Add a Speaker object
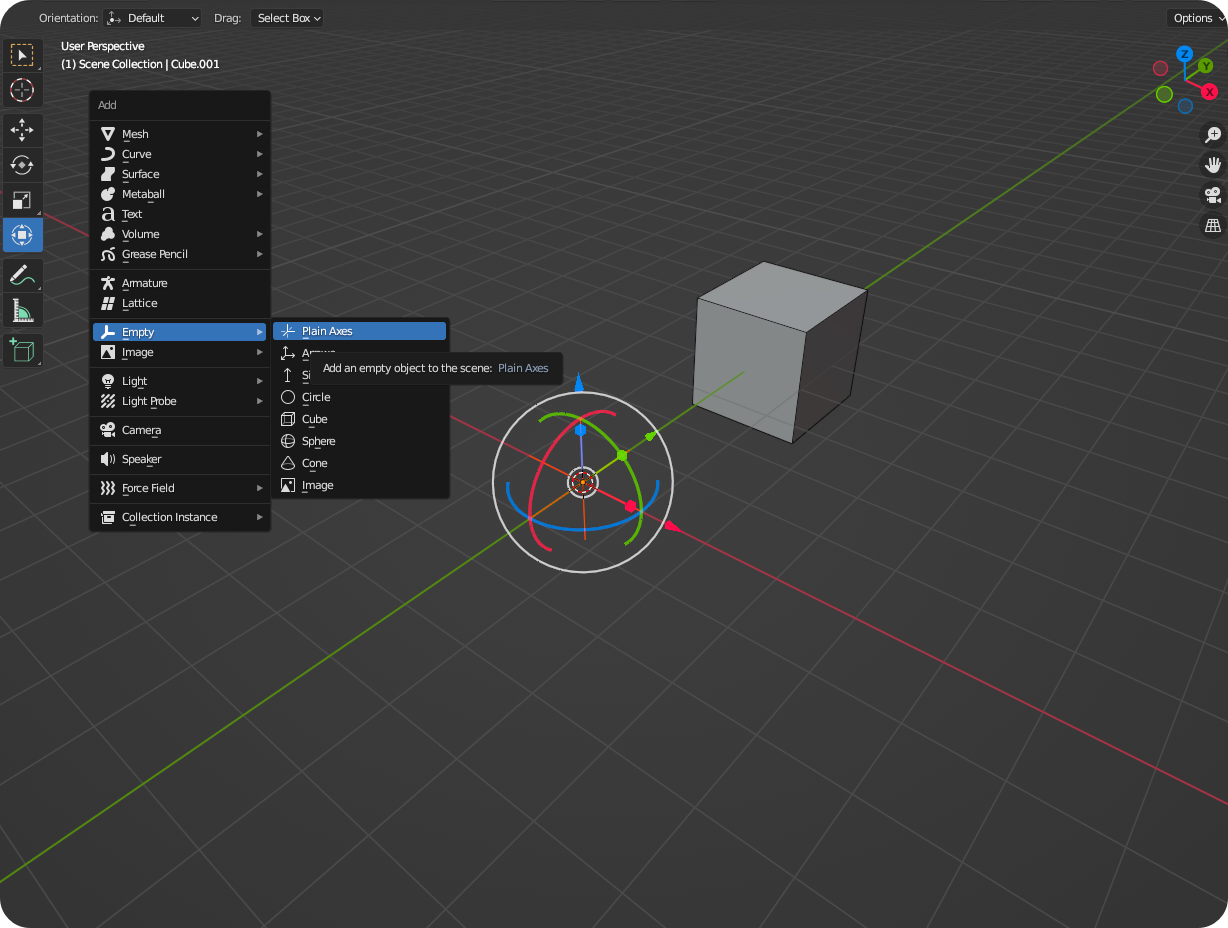 (181, 459)
